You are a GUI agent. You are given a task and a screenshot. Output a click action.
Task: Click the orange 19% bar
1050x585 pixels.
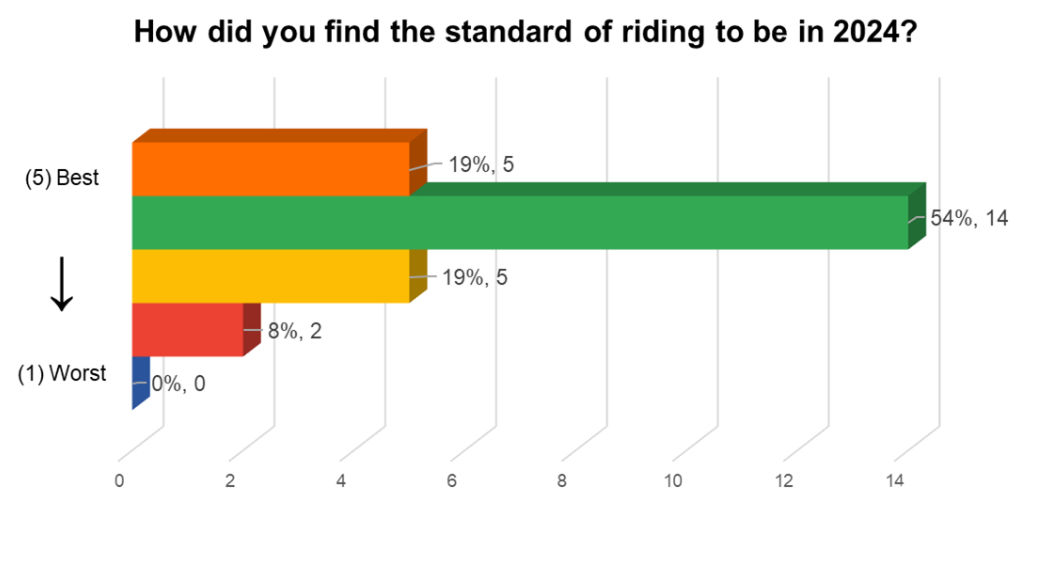tap(279, 163)
